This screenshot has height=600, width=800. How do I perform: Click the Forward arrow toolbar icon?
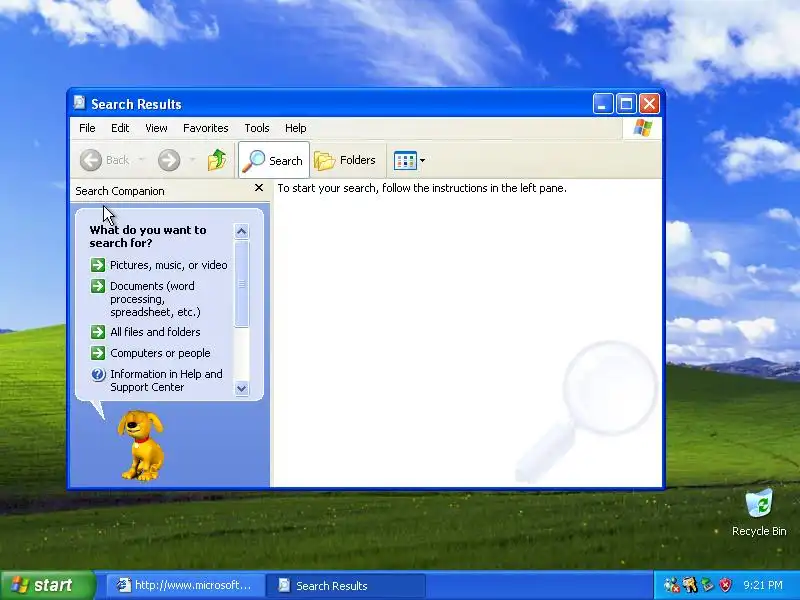coord(168,160)
